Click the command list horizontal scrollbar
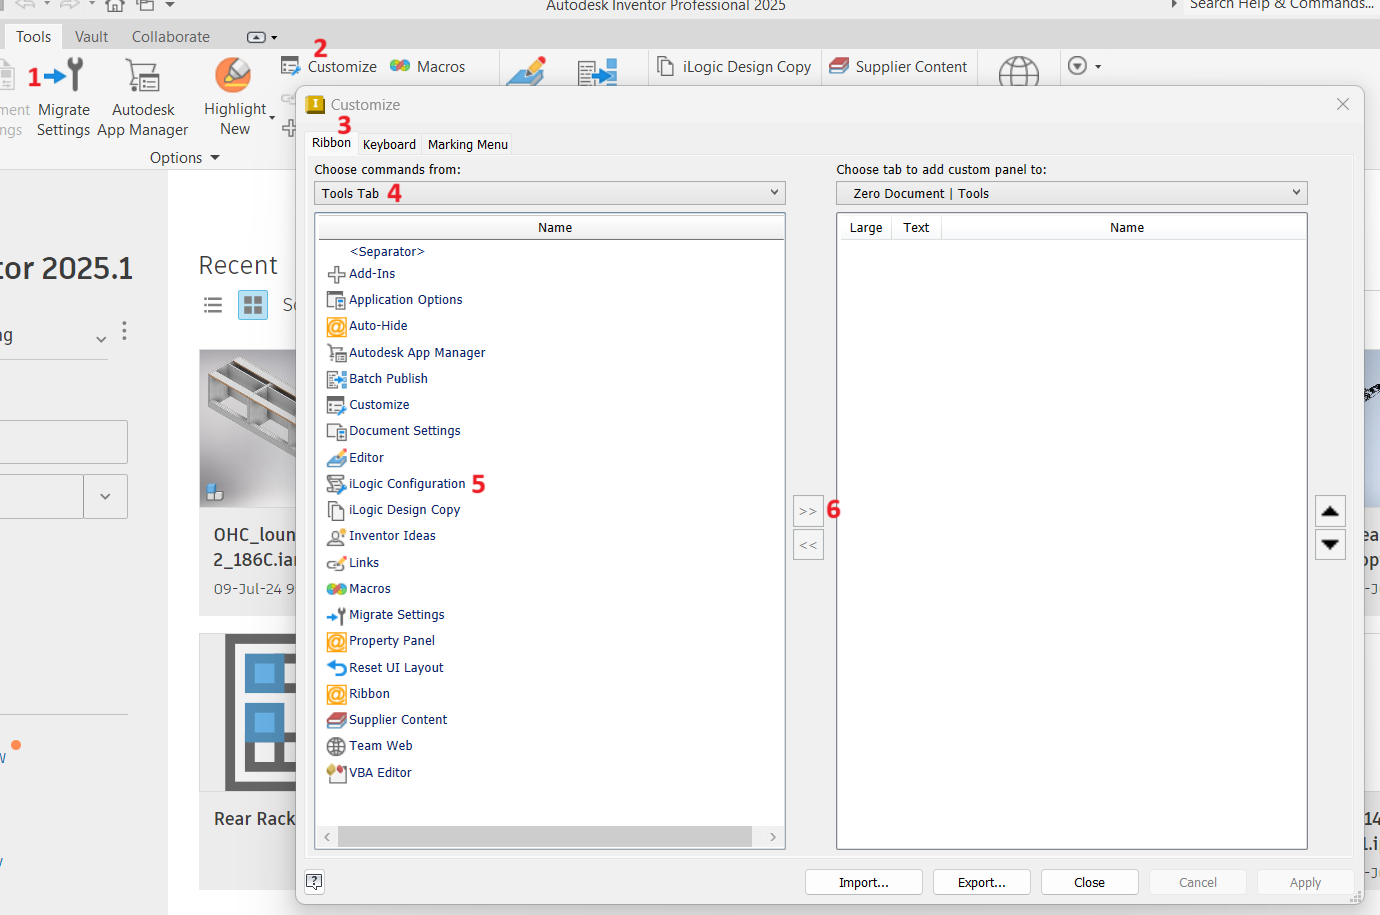This screenshot has height=915, width=1380. (545, 837)
